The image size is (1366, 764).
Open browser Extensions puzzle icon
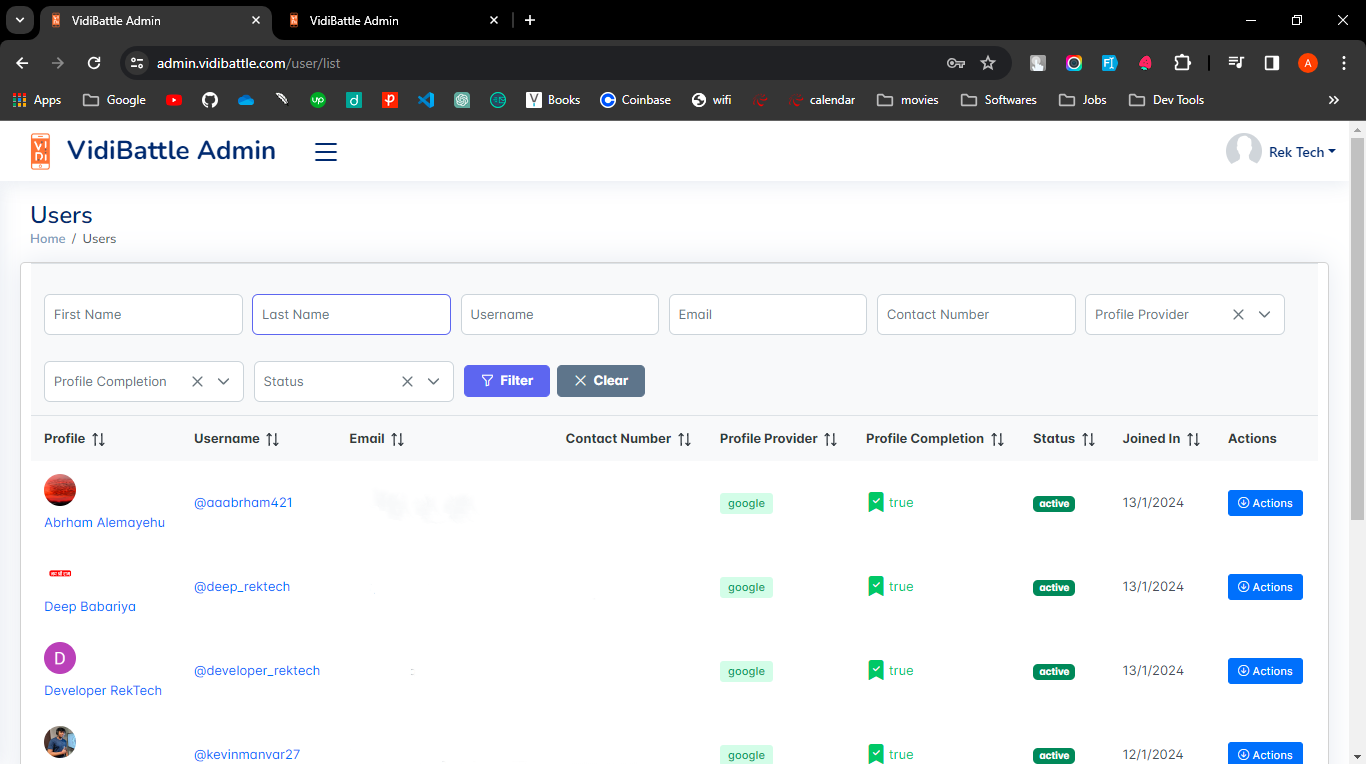click(1182, 63)
